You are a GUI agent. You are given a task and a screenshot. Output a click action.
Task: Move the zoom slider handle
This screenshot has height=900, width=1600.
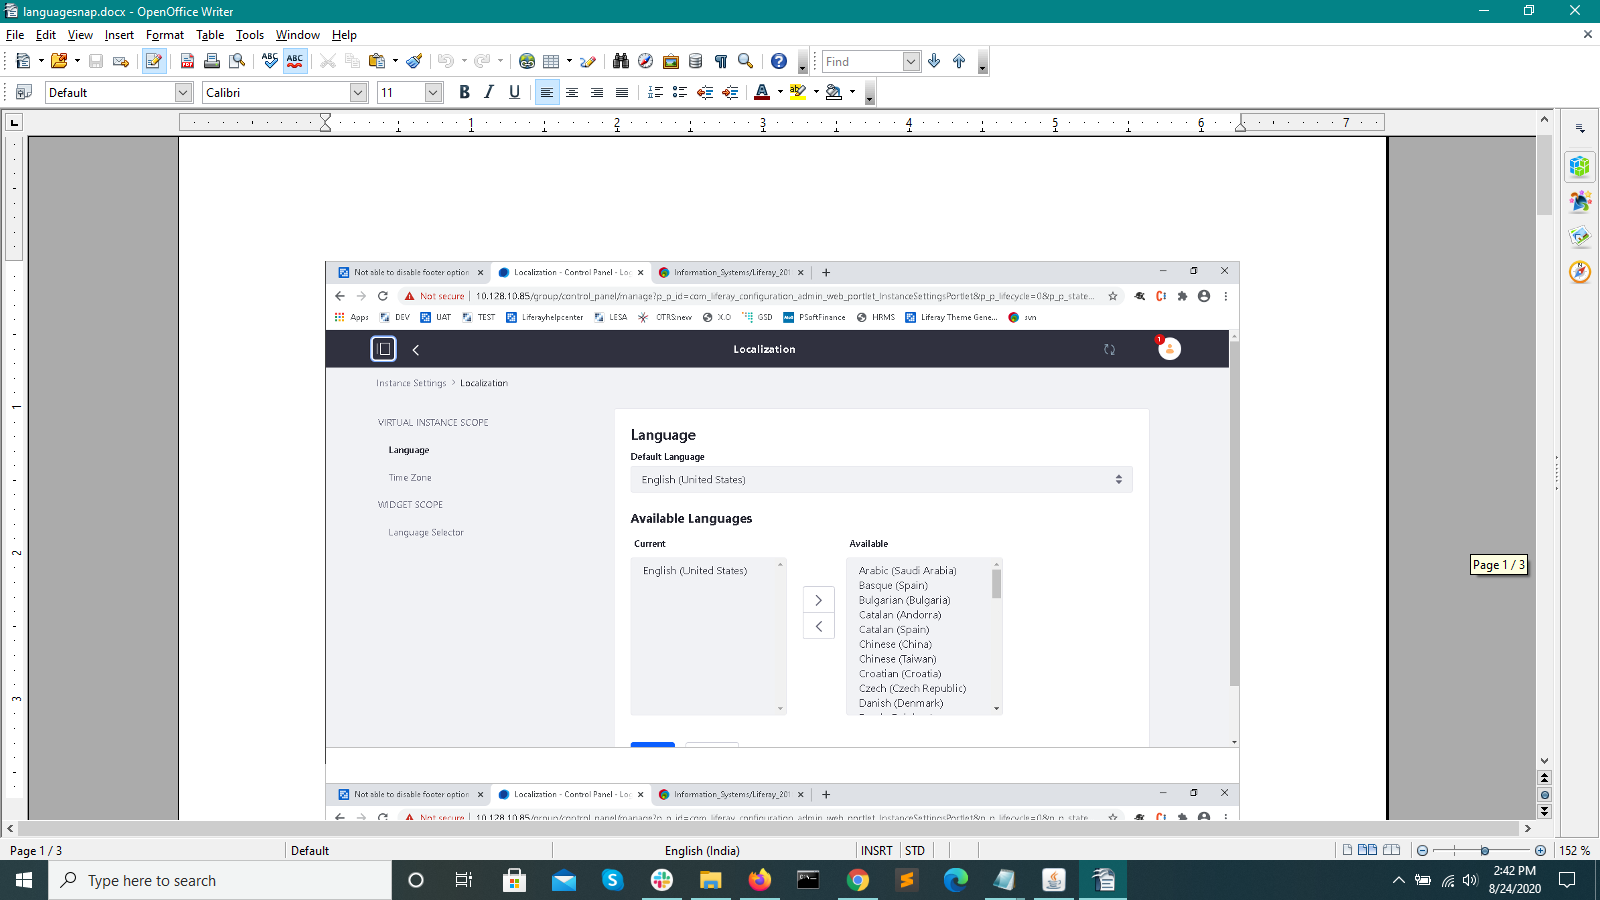(x=1485, y=850)
